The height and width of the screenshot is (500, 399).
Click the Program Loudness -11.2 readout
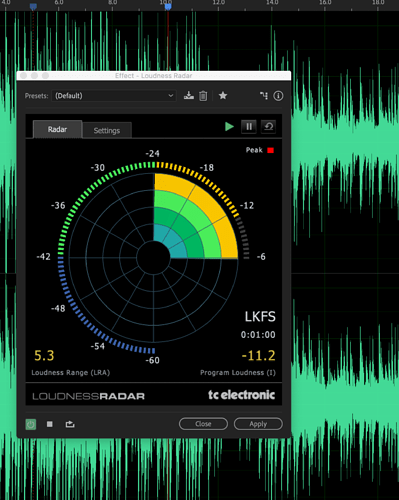click(x=259, y=356)
